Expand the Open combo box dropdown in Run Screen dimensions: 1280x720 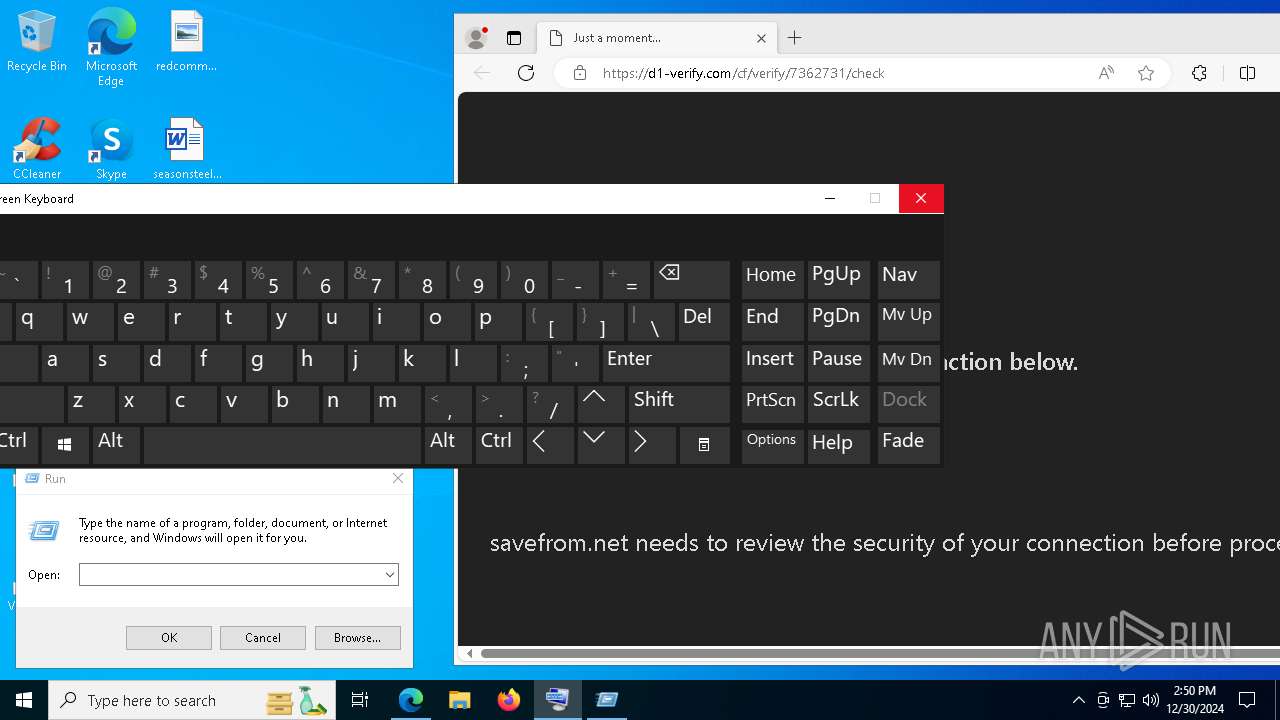389,575
